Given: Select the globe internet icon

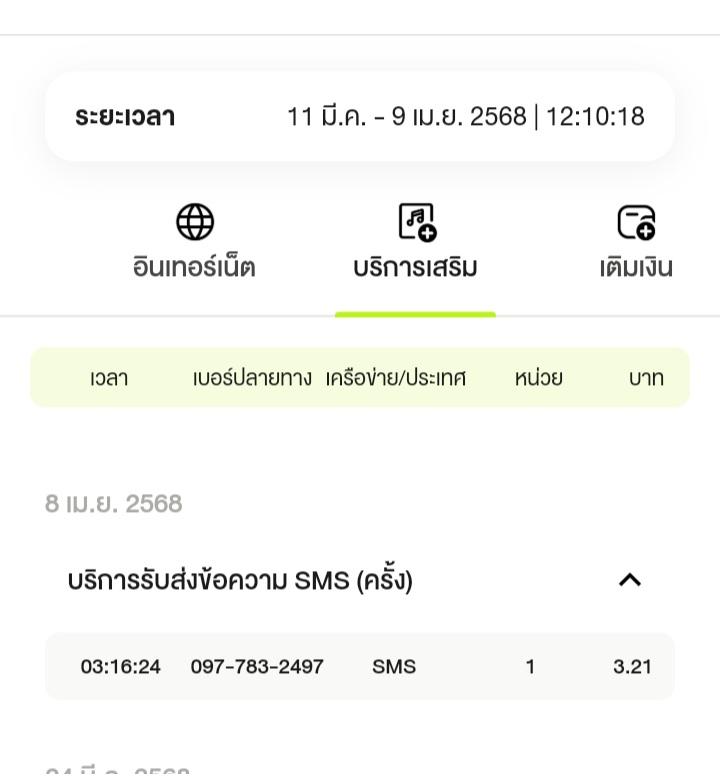Looking at the screenshot, I should (x=195, y=222).
